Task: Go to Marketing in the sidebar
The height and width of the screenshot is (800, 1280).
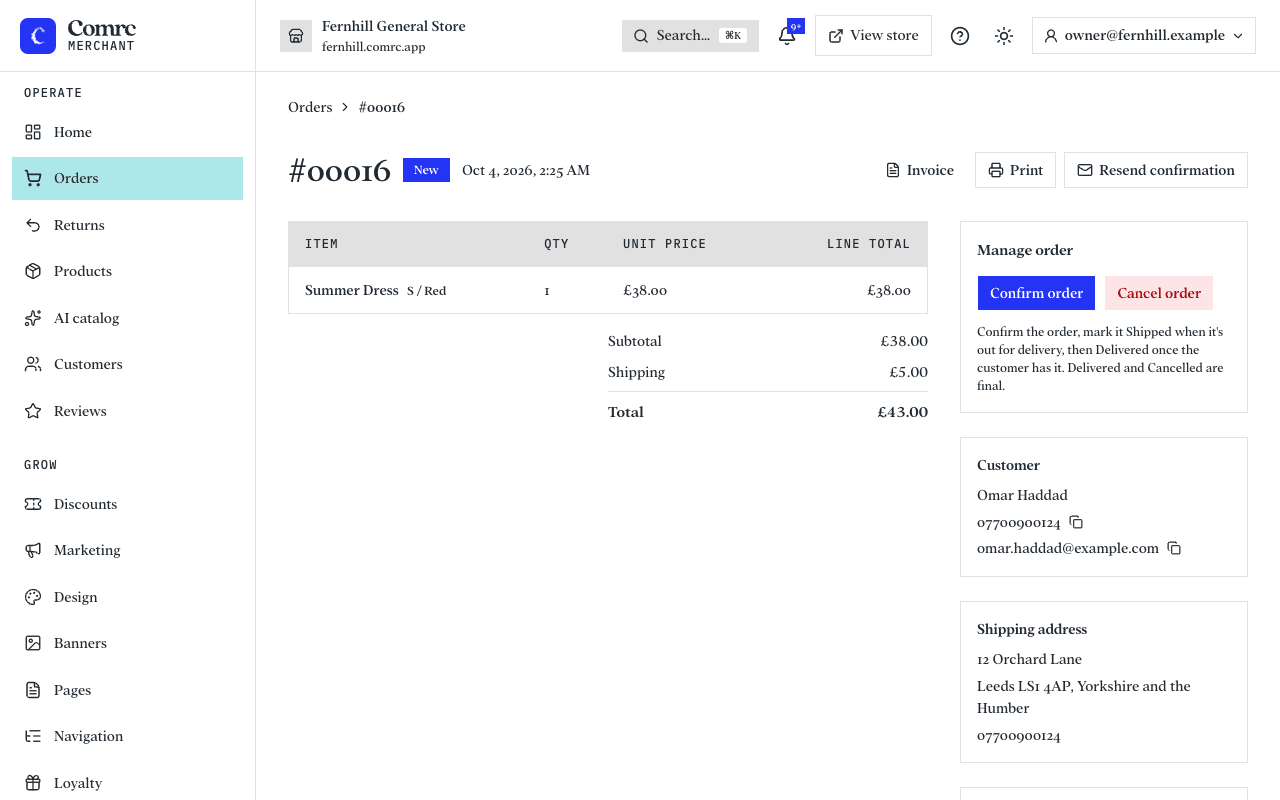Action: [x=127, y=550]
